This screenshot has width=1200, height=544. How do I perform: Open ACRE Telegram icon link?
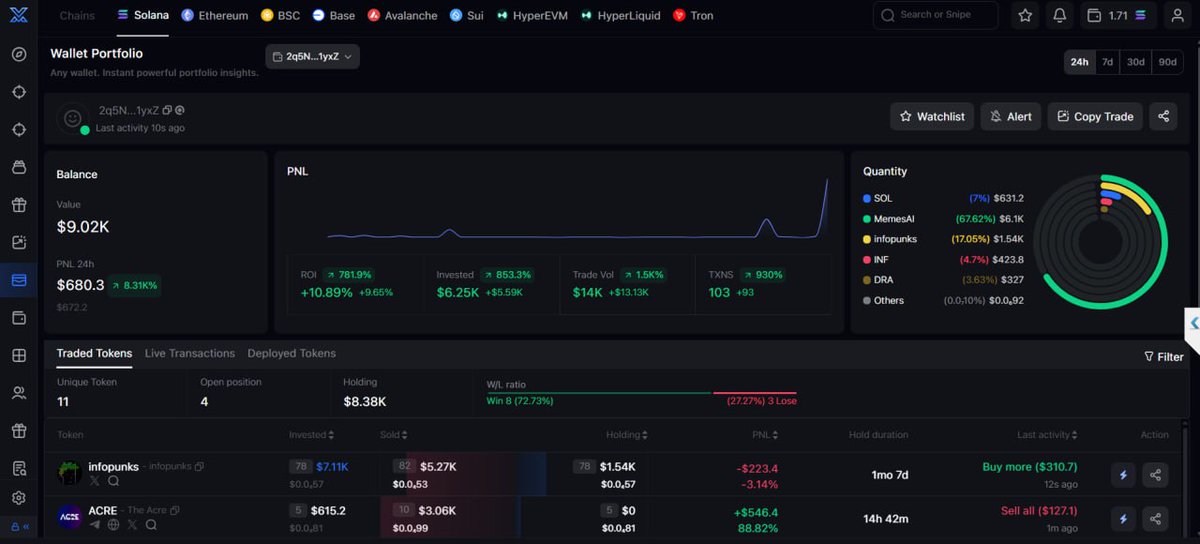click(x=95, y=525)
